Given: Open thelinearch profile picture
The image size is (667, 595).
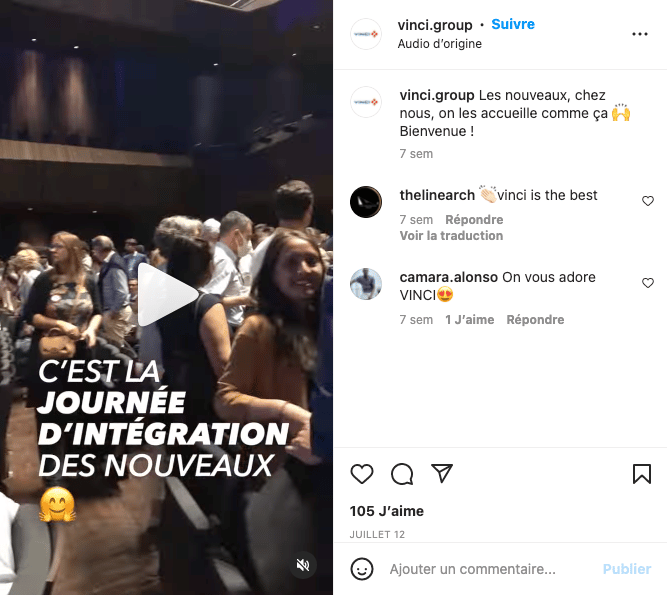Looking at the screenshot, I should tap(366, 202).
